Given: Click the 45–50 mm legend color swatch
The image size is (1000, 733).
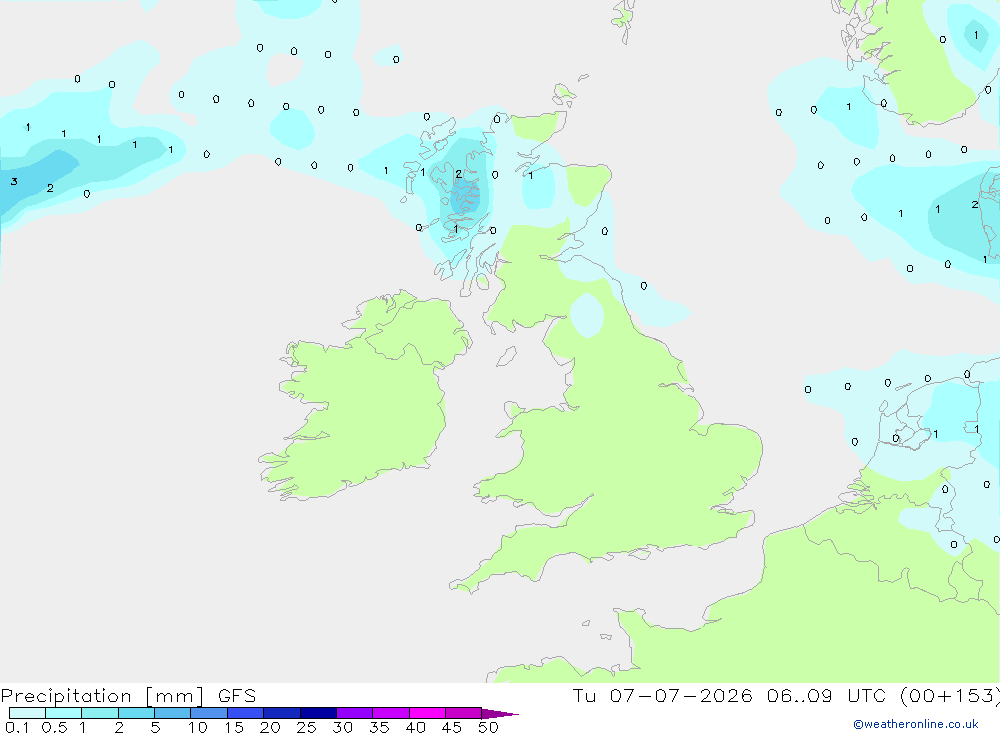Looking at the screenshot, I should (463, 713).
